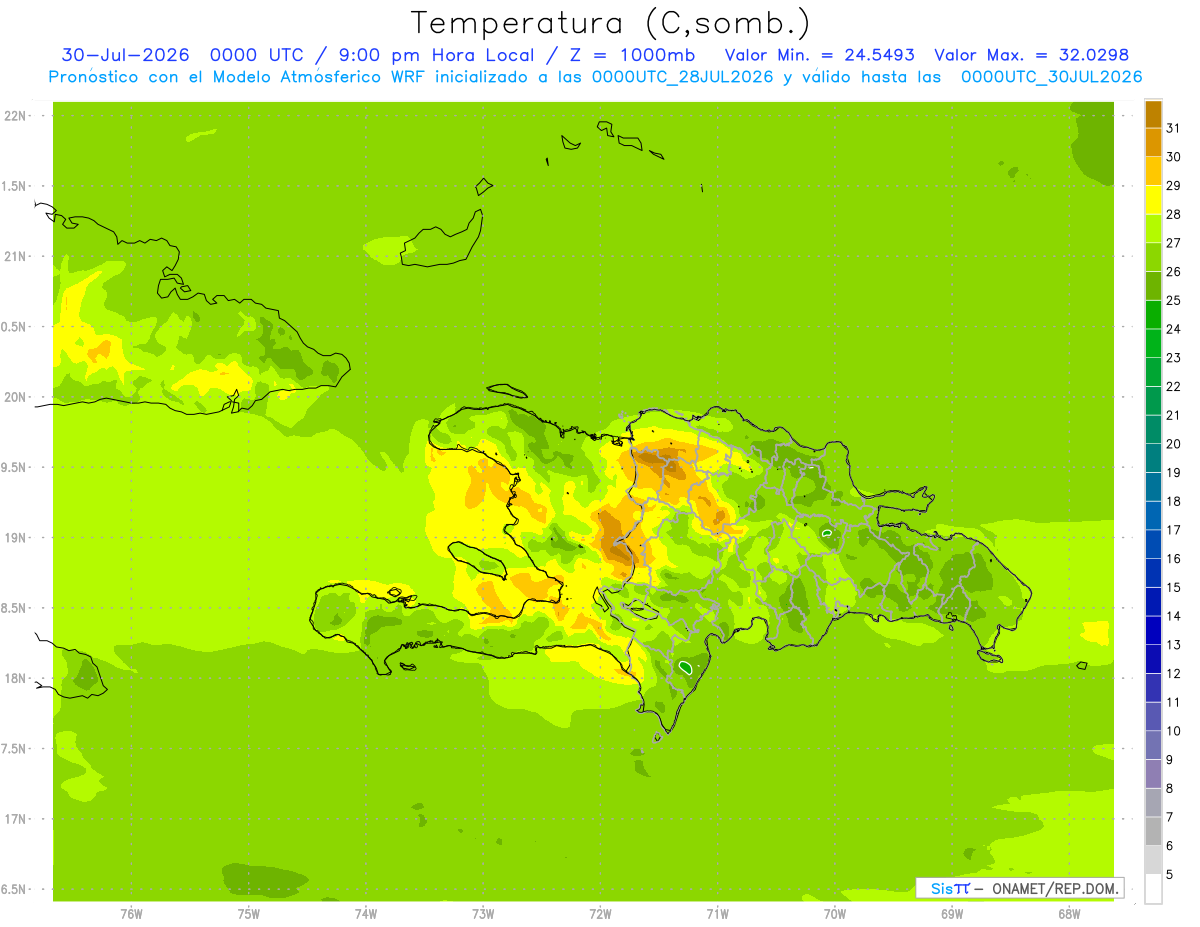The height and width of the screenshot is (927, 1200).
Task: Click the date '30-Jul-2026' in header
Action: click(x=125, y=55)
